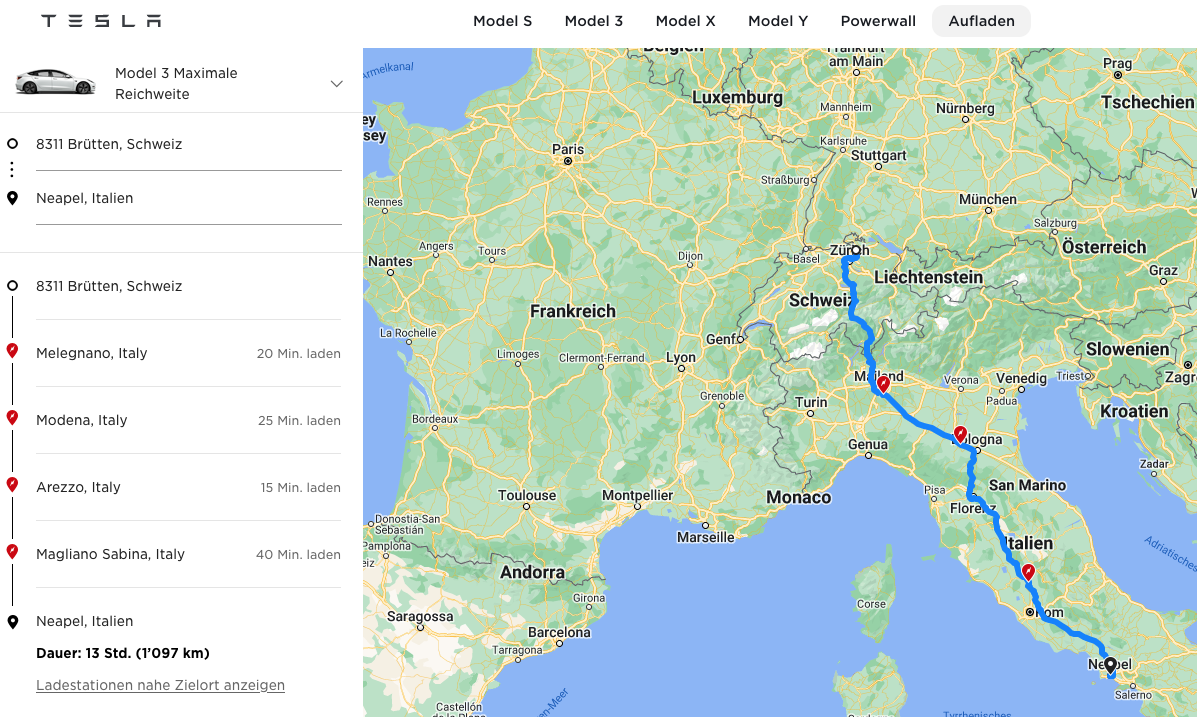Click '40 Min. laden' charging time
Screen dimensions: 1197x717
(x=298, y=555)
